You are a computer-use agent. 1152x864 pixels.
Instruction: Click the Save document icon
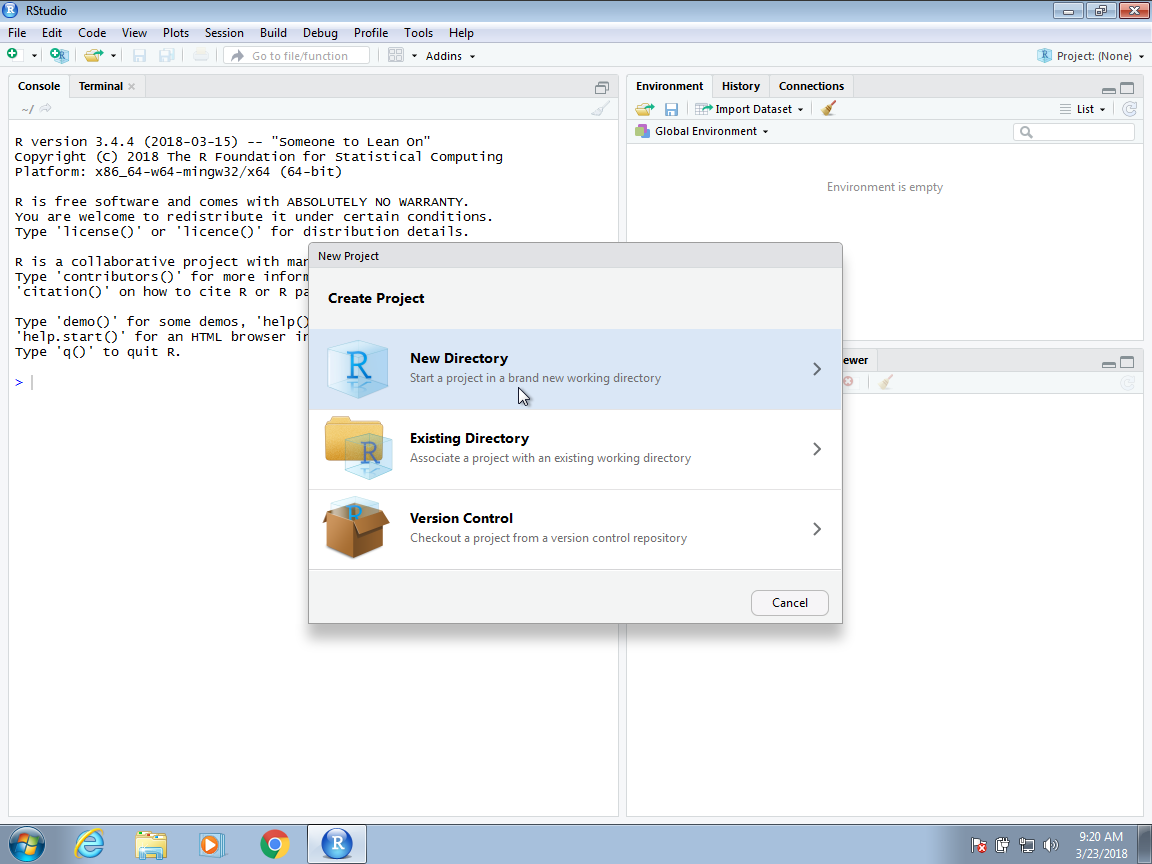pos(139,55)
